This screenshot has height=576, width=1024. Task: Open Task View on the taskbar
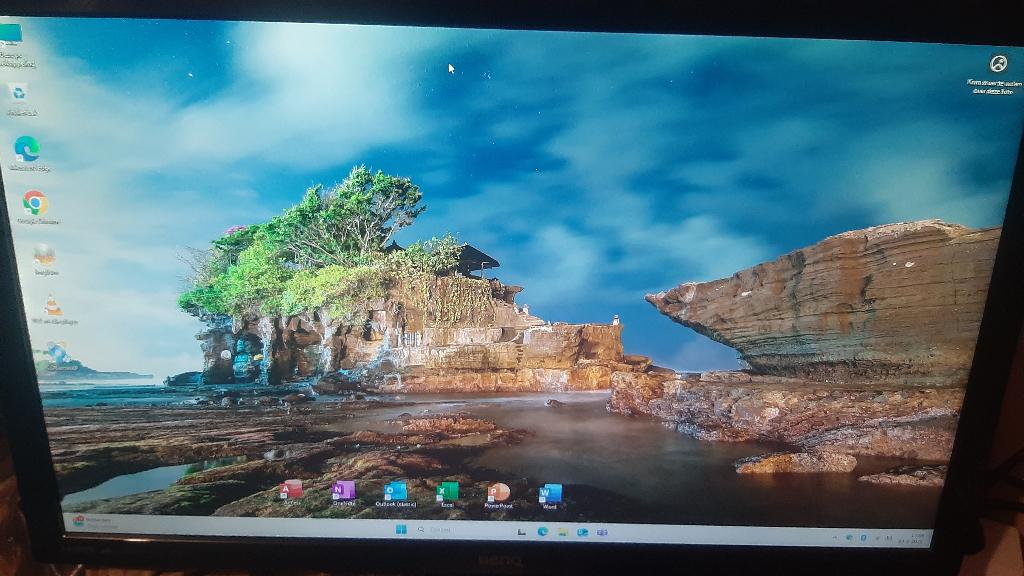tap(521, 532)
